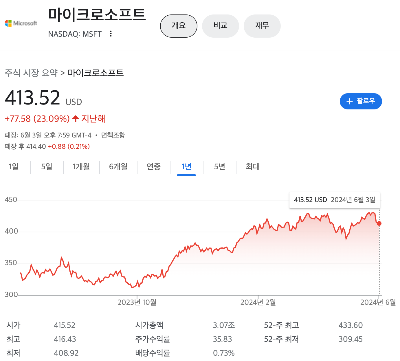Click the 52-주 최고 label
The image size is (400, 361).
[x=281, y=325]
